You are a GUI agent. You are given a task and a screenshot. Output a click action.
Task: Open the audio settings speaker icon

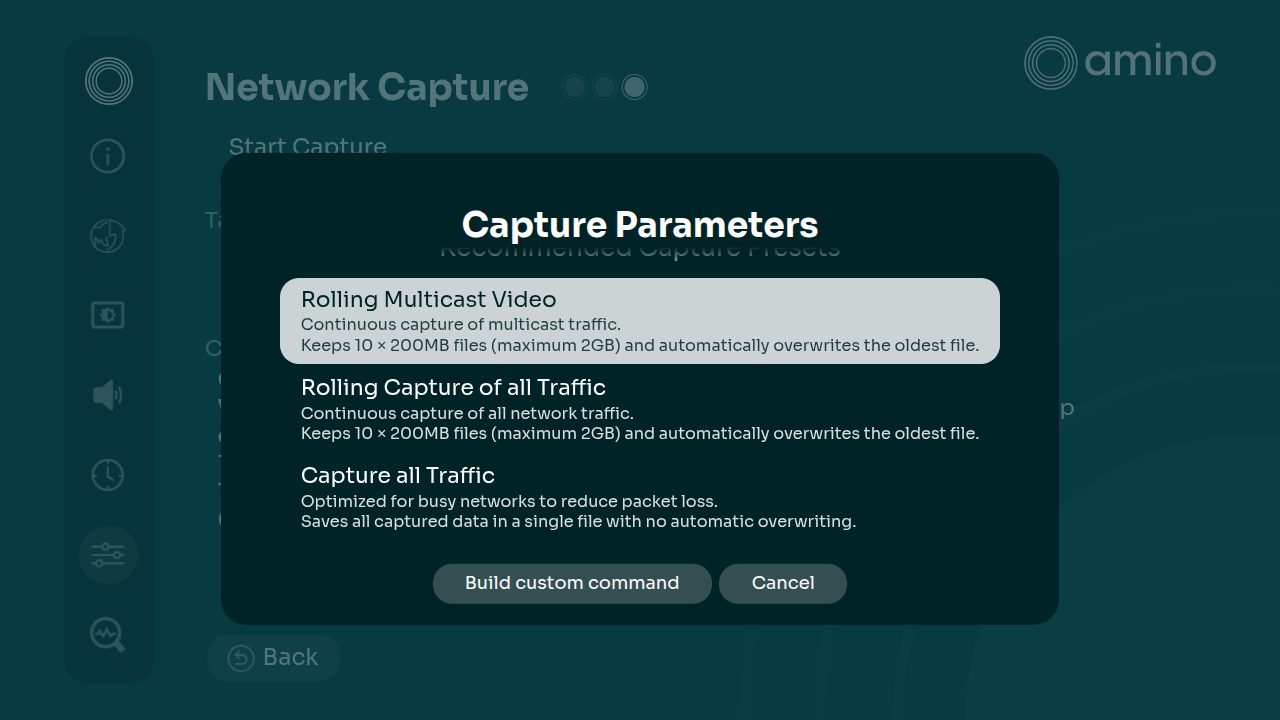click(x=107, y=394)
